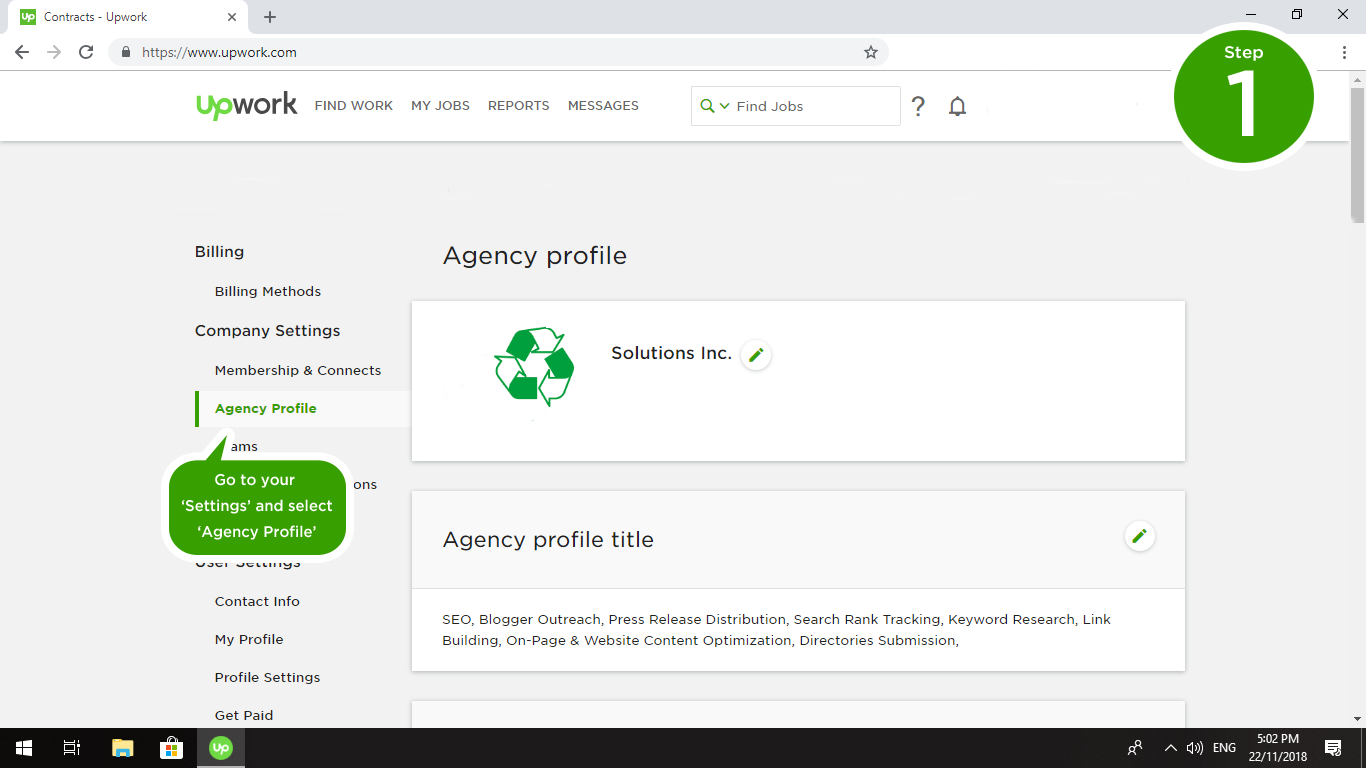This screenshot has height=768, width=1366.
Task: Click the Upwork logo
Action: pyautogui.click(x=246, y=105)
